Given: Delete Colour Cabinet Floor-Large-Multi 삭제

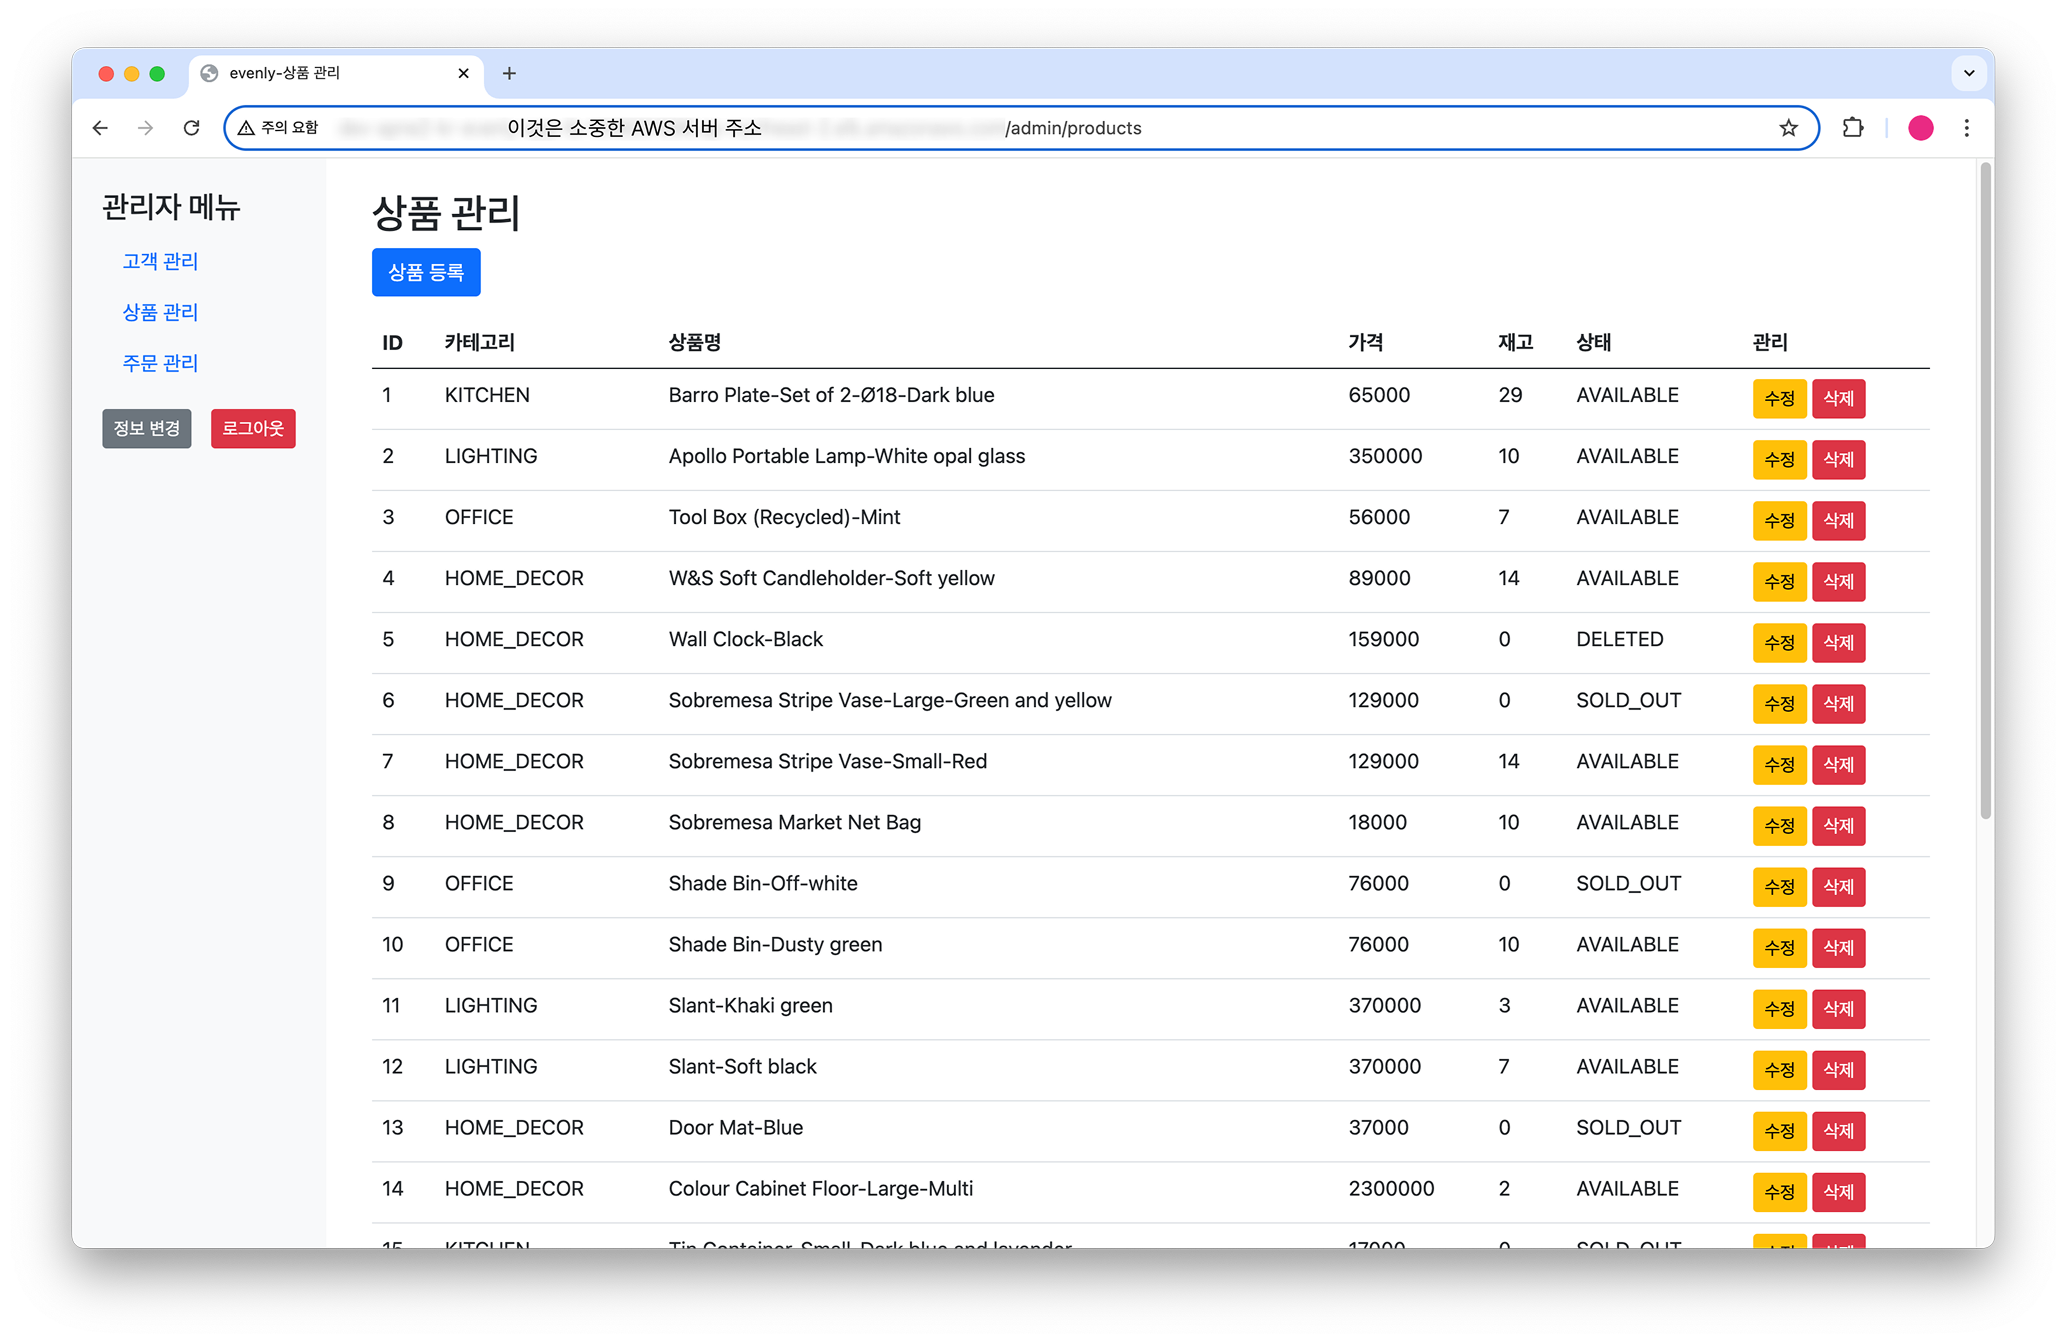Looking at the screenshot, I should [x=1838, y=1191].
